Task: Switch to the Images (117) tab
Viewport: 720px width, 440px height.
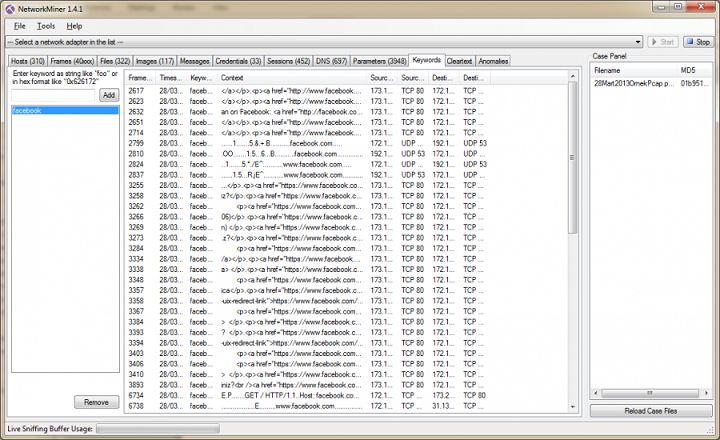Action: [x=155, y=61]
